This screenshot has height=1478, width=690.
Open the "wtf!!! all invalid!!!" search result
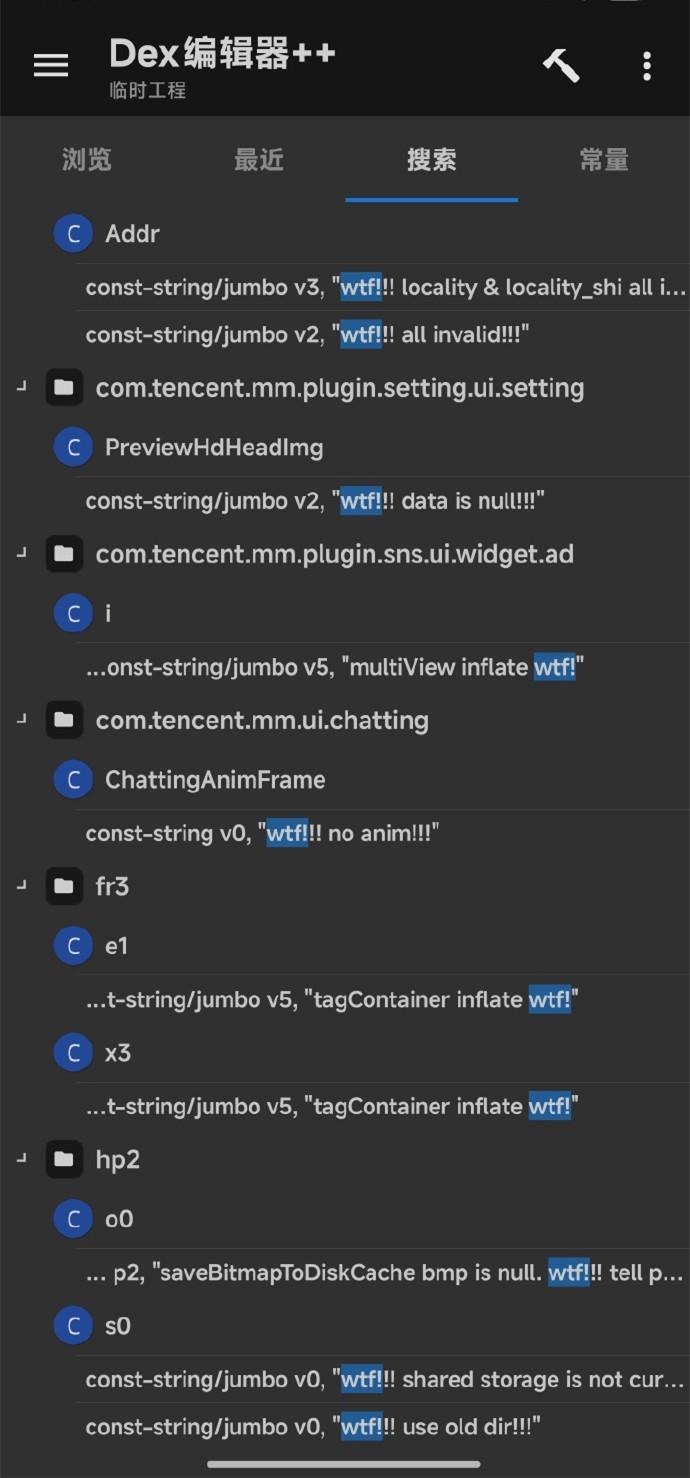pos(306,335)
